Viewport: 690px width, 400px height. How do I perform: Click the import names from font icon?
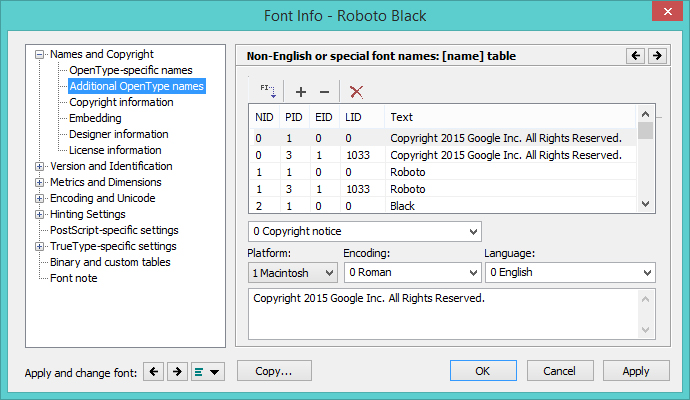[x=267, y=91]
